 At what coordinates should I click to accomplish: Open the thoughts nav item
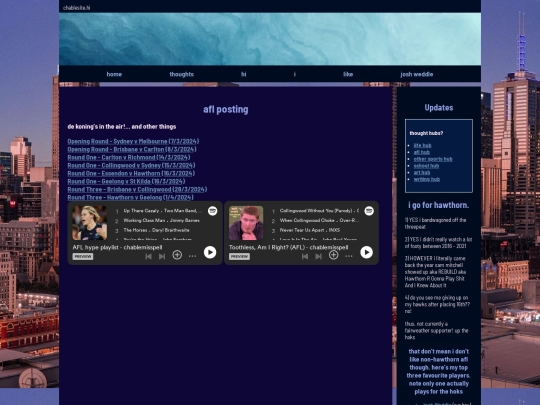(x=181, y=74)
